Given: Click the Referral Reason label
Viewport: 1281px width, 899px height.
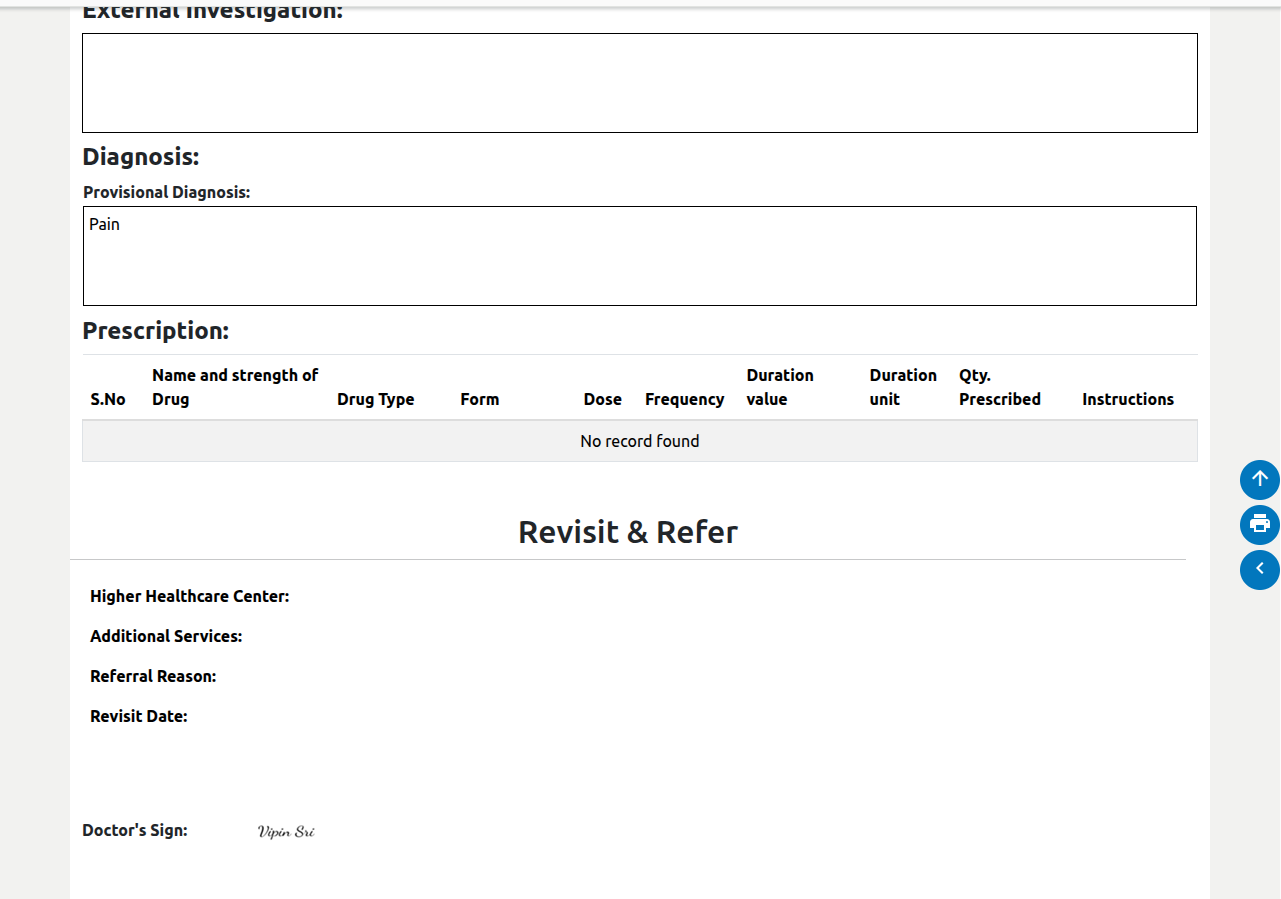Looking at the screenshot, I should pos(153,676).
